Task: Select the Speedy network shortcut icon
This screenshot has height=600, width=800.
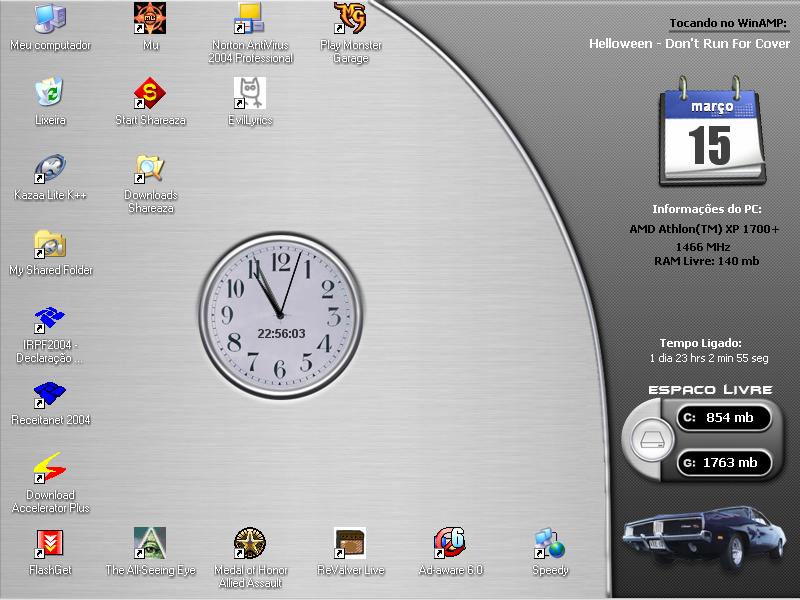Action: tap(550, 543)
